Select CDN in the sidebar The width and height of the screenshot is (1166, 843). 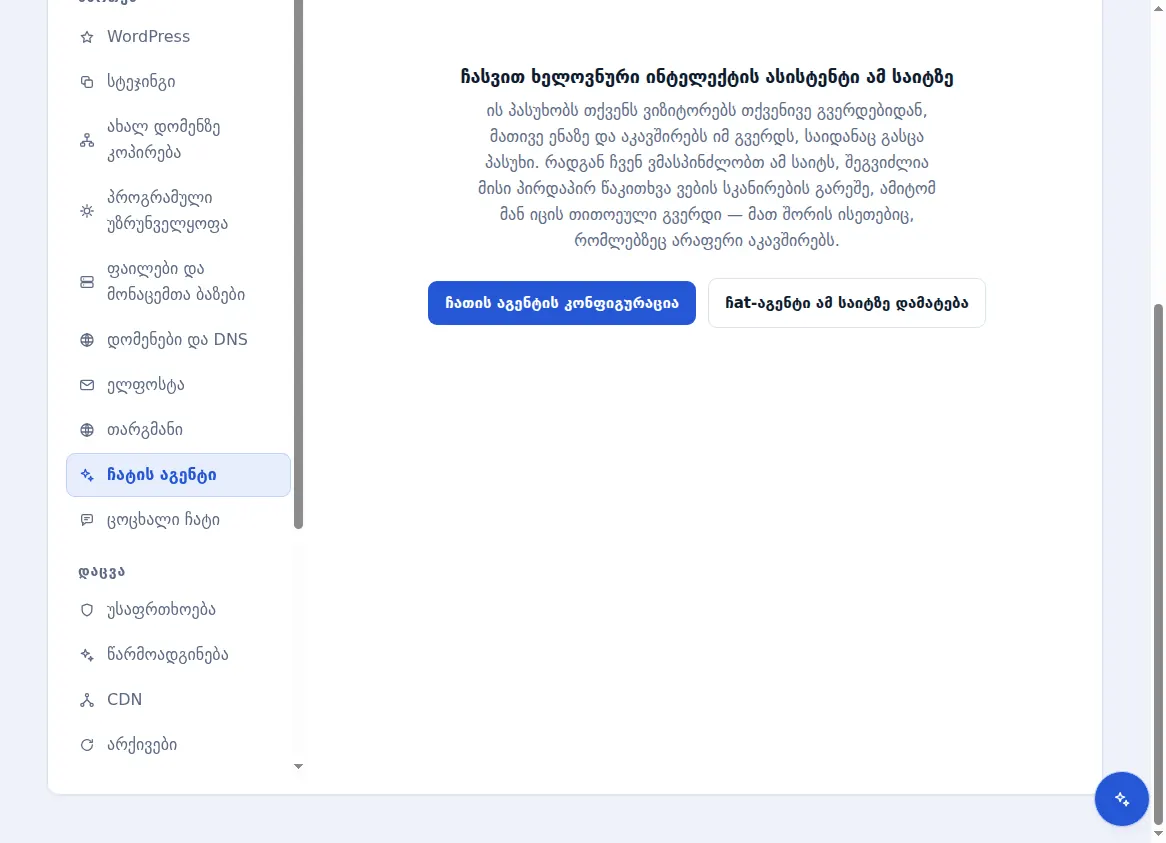click(x=178, y=700)
